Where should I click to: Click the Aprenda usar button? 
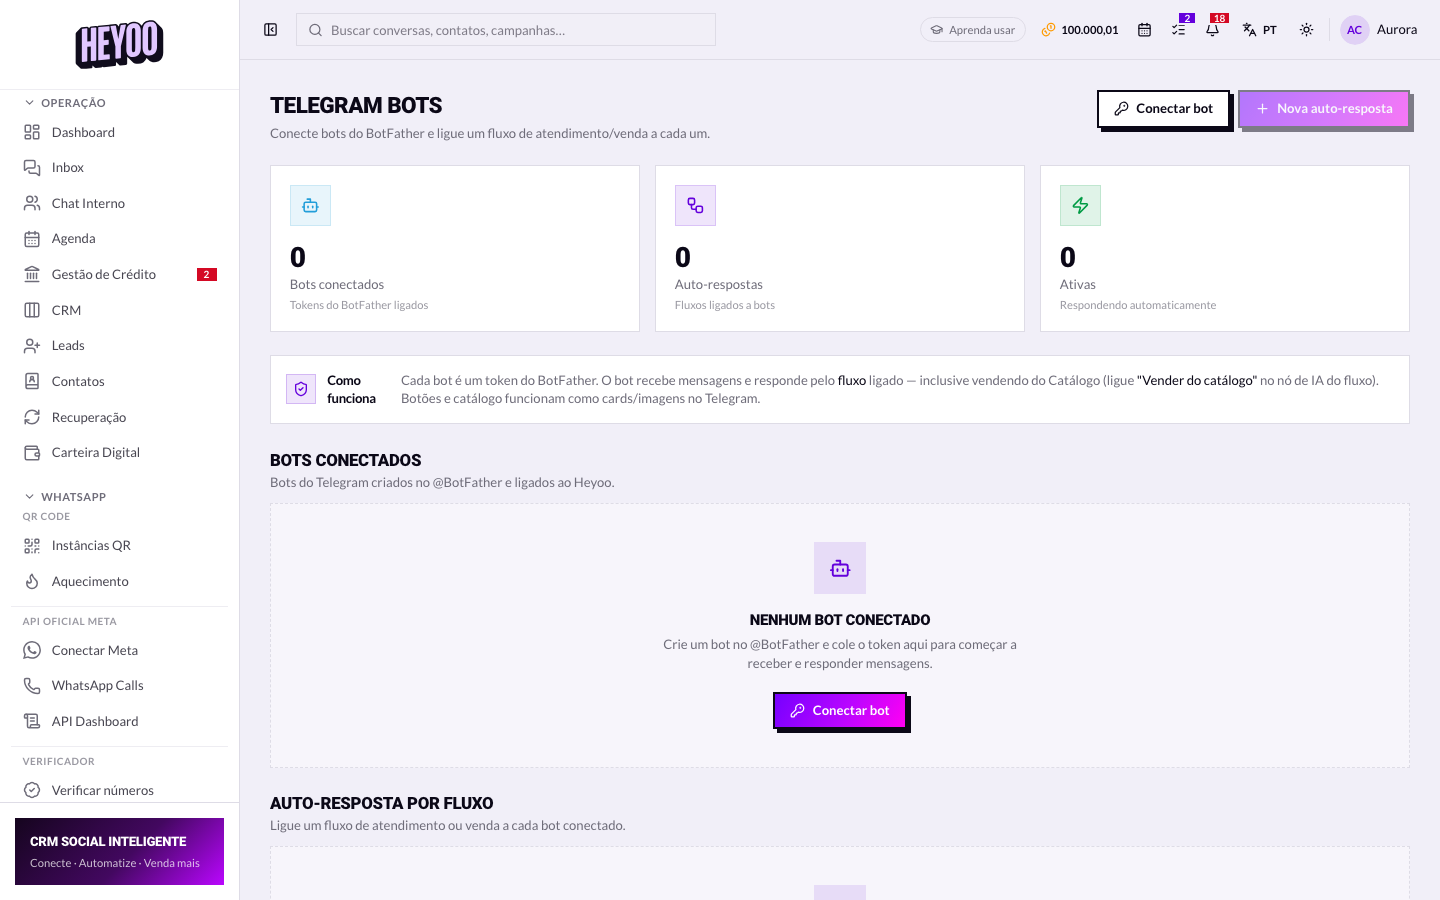point(973,30)
